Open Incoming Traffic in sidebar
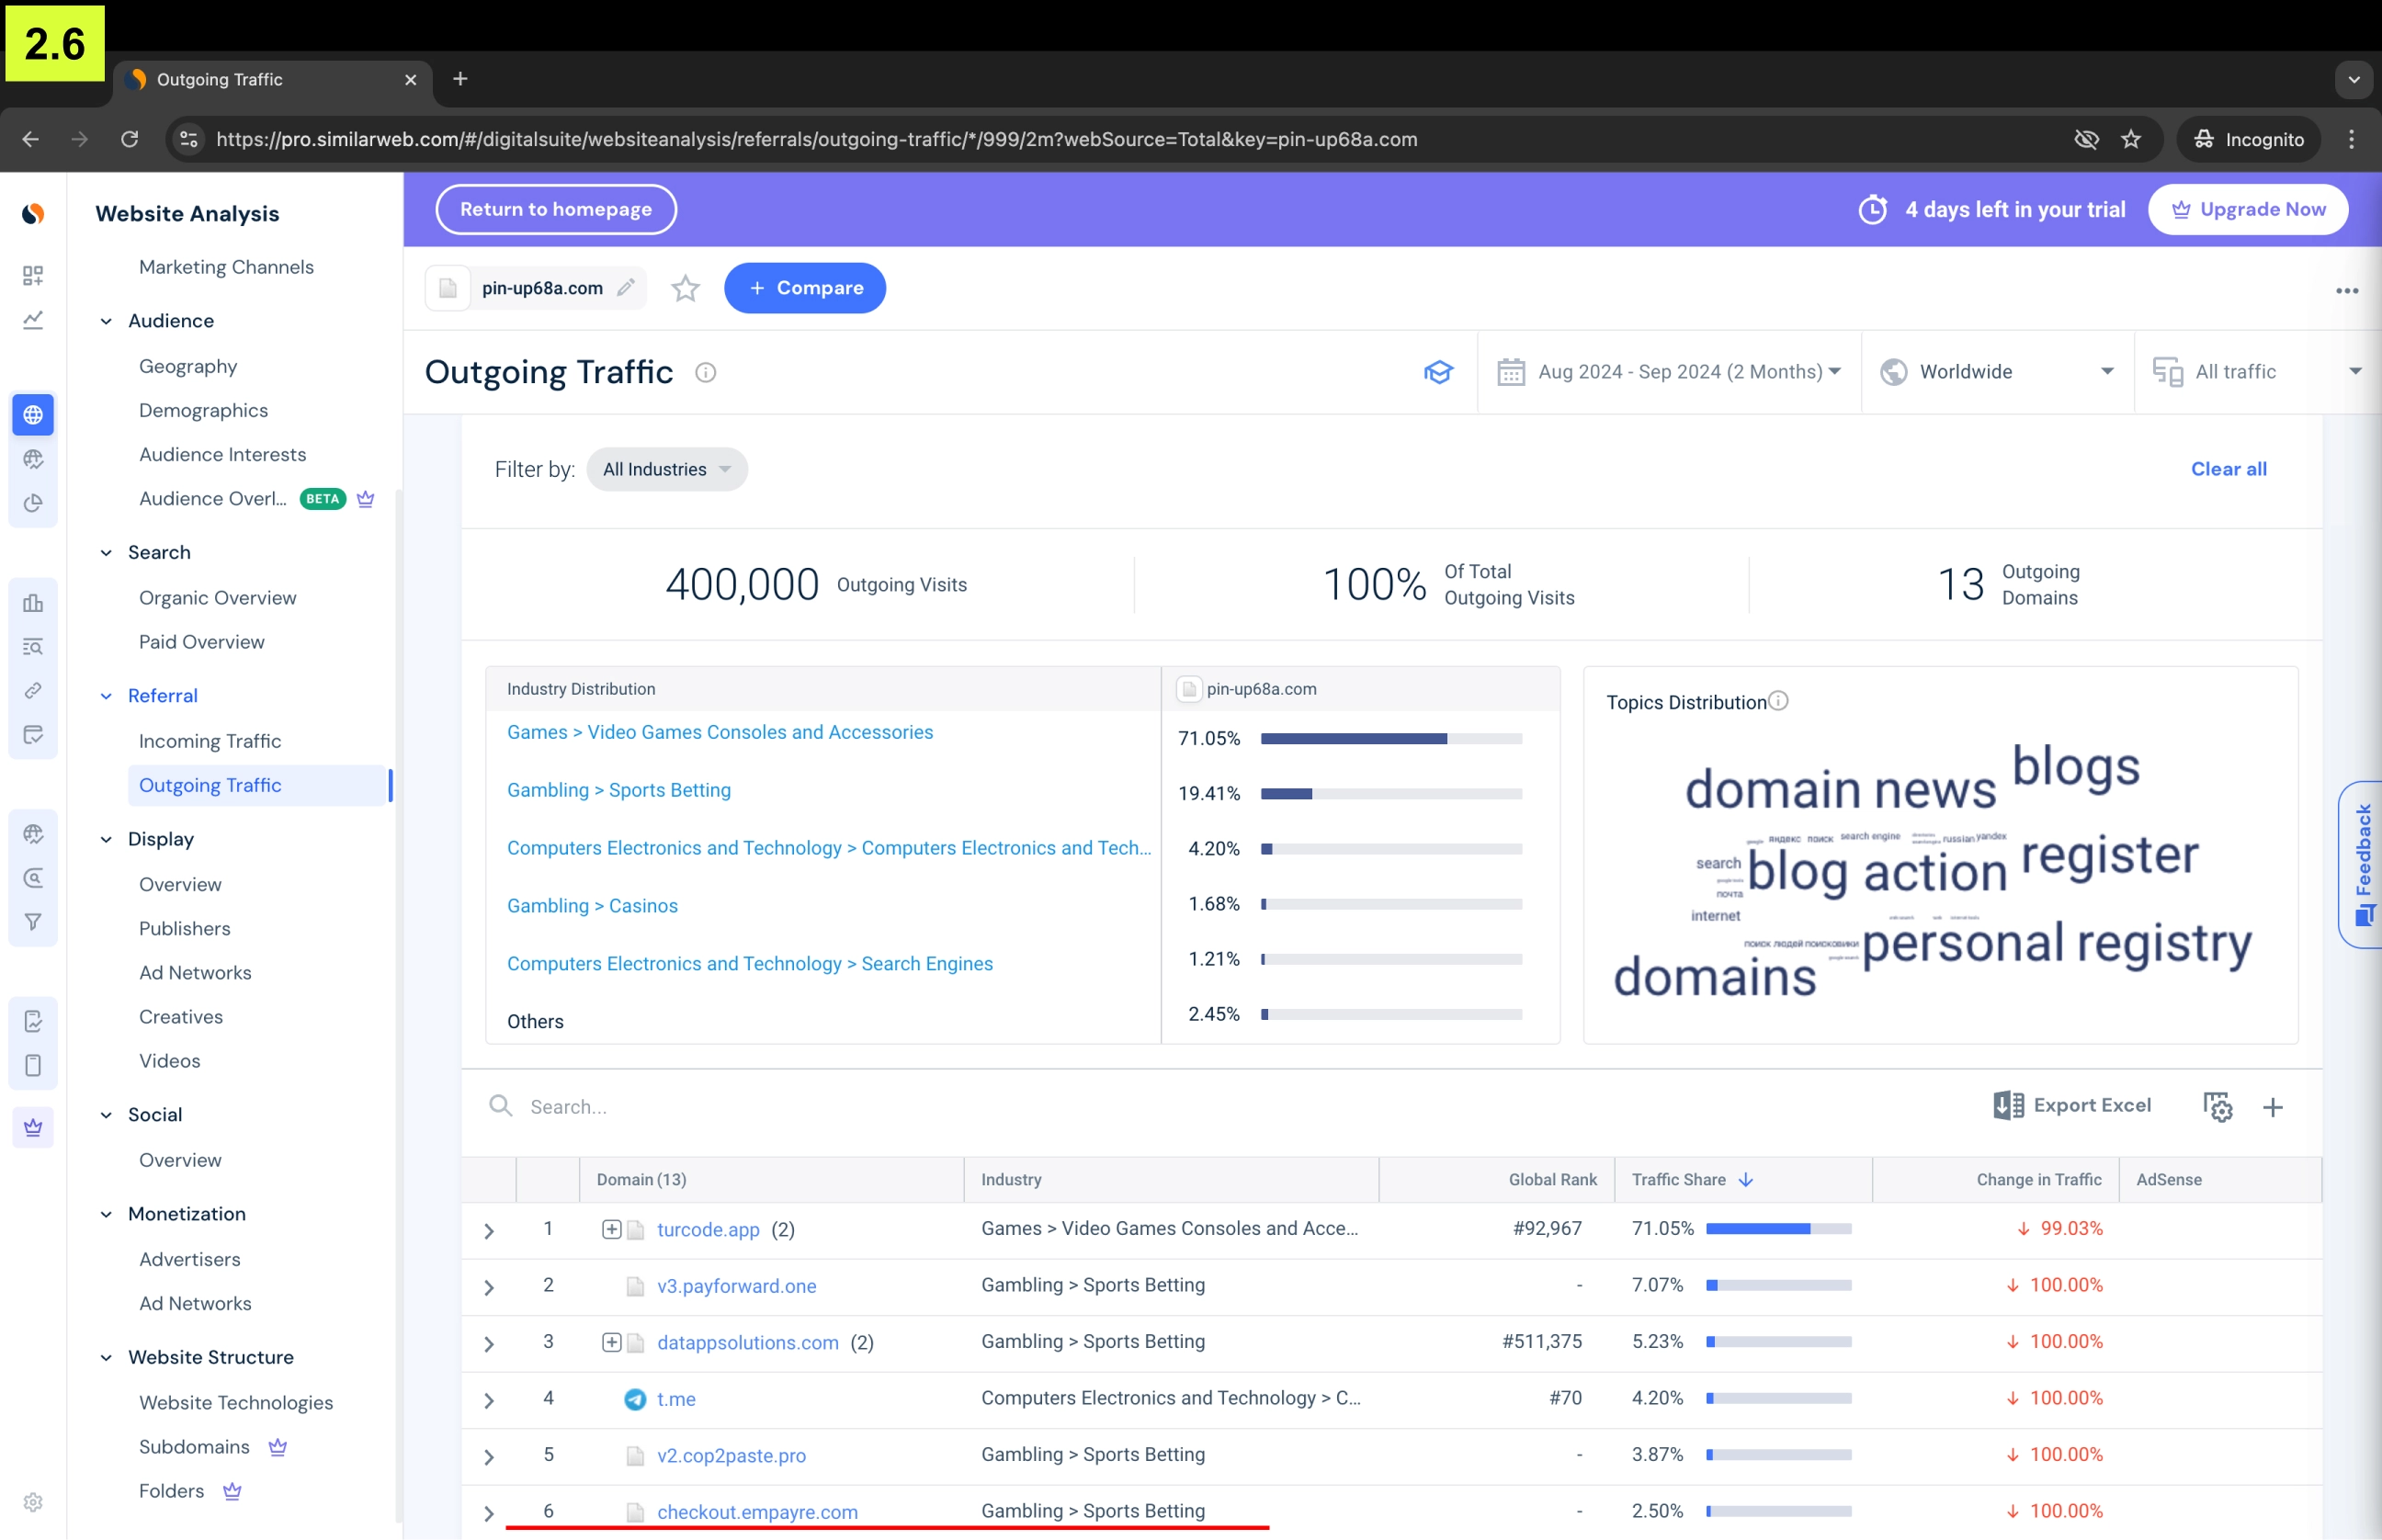Viewport: 2382px width, 1540px height. click(x=210, y=741)
